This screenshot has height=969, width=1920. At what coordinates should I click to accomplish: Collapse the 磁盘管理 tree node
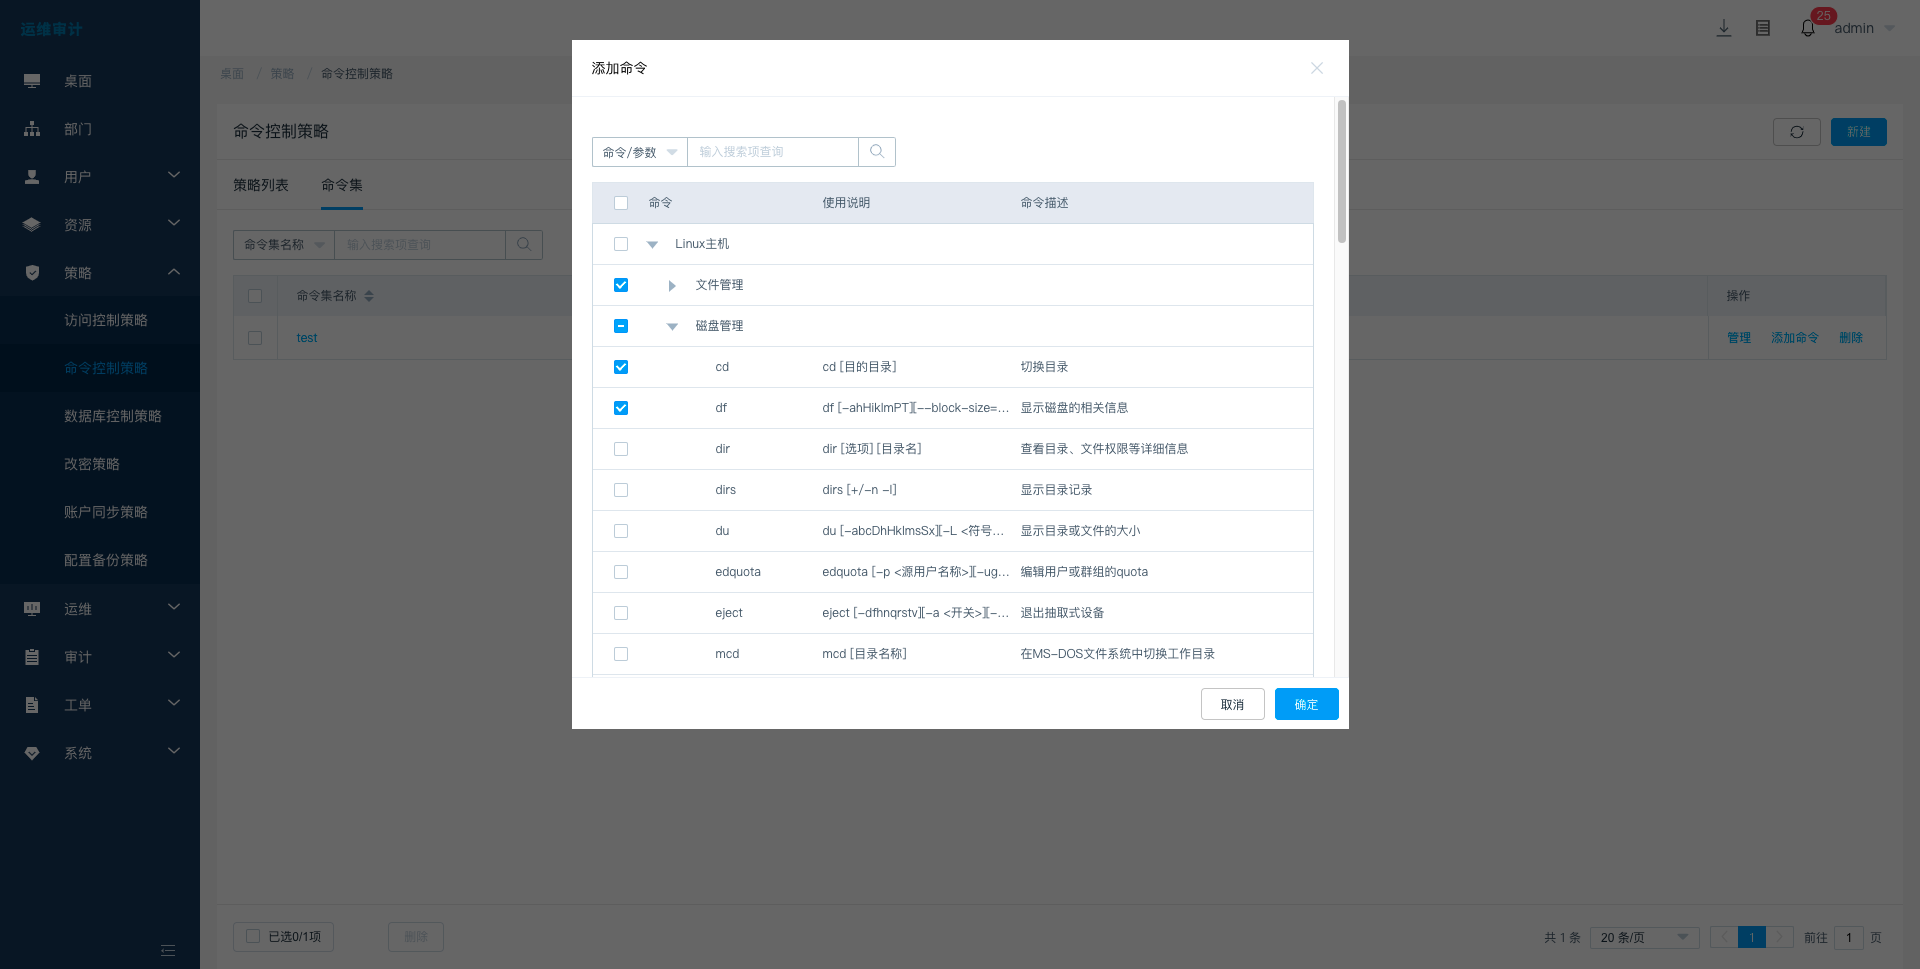(672, 327)
